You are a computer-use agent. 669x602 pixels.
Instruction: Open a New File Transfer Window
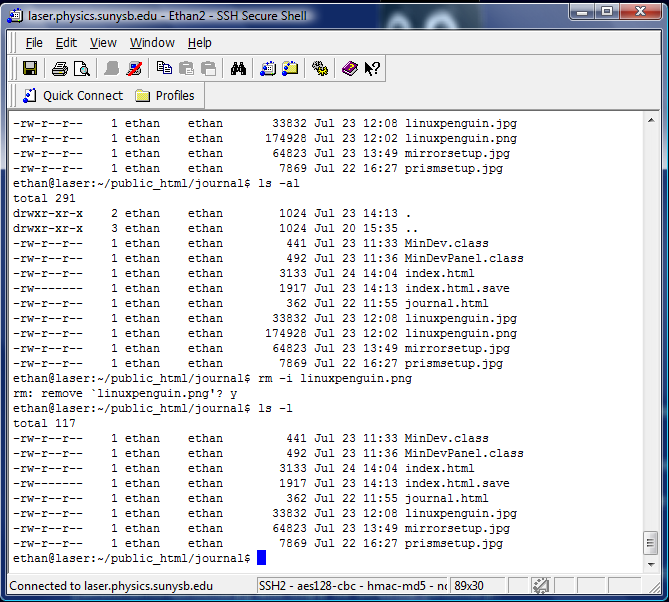[290, 69]
